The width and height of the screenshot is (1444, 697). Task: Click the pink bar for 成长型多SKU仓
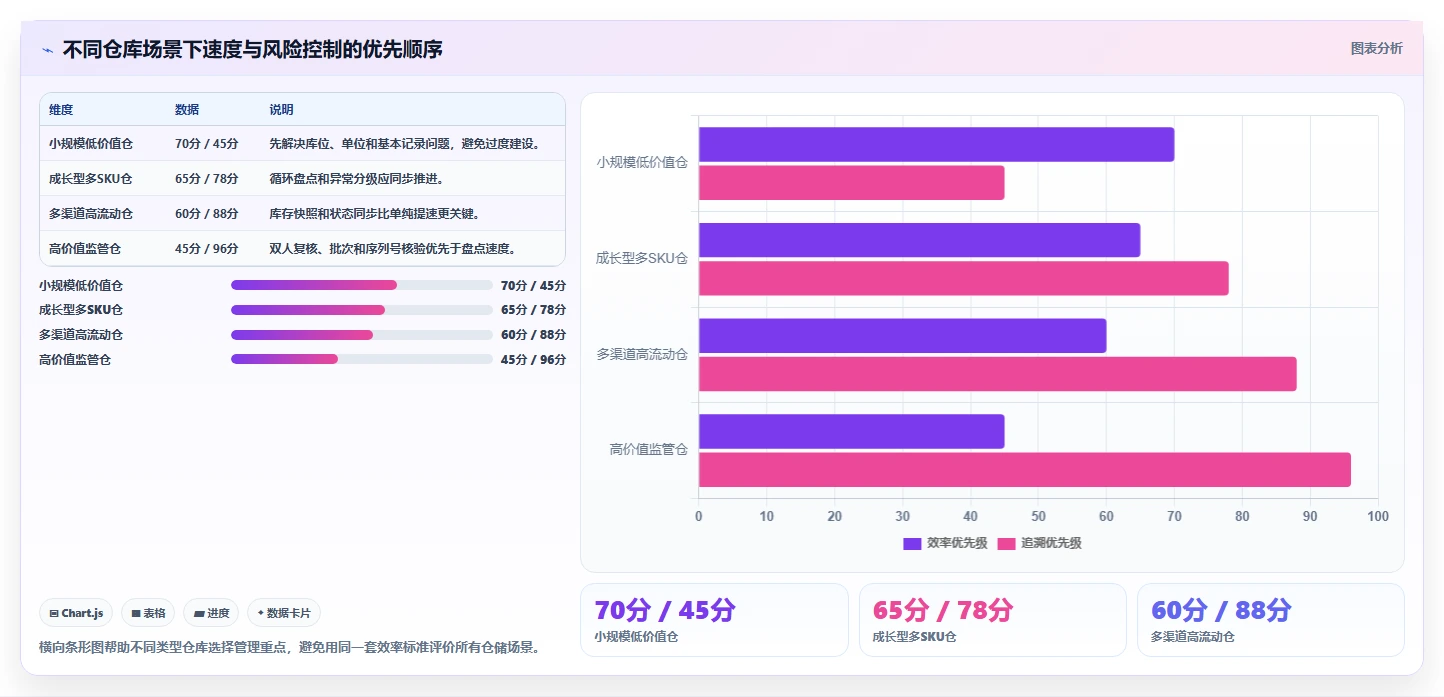[963, 278]
